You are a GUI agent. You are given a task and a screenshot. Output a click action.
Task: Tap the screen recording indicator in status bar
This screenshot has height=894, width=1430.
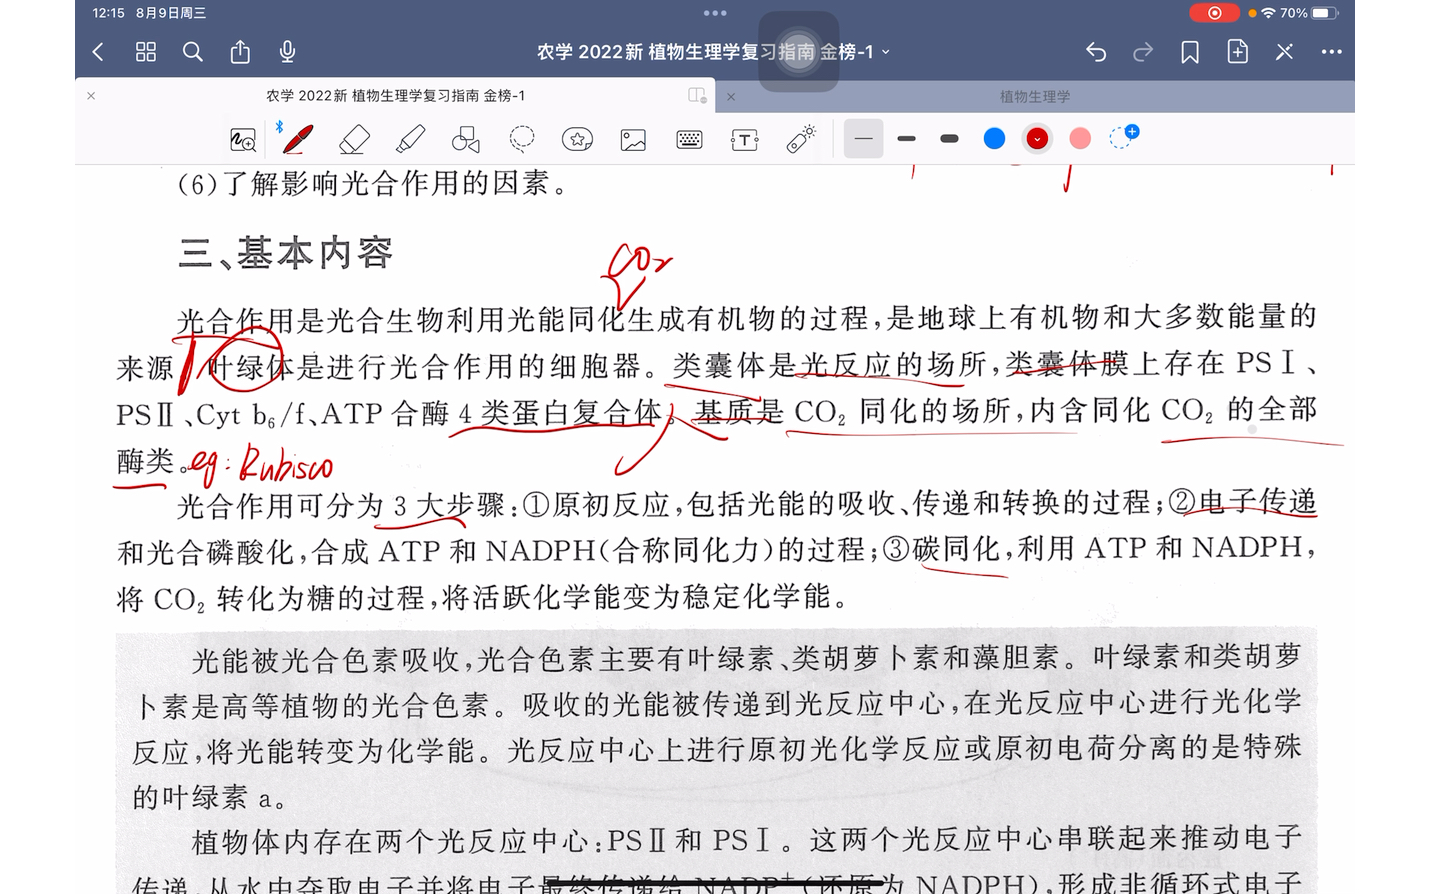[1214, 13]
